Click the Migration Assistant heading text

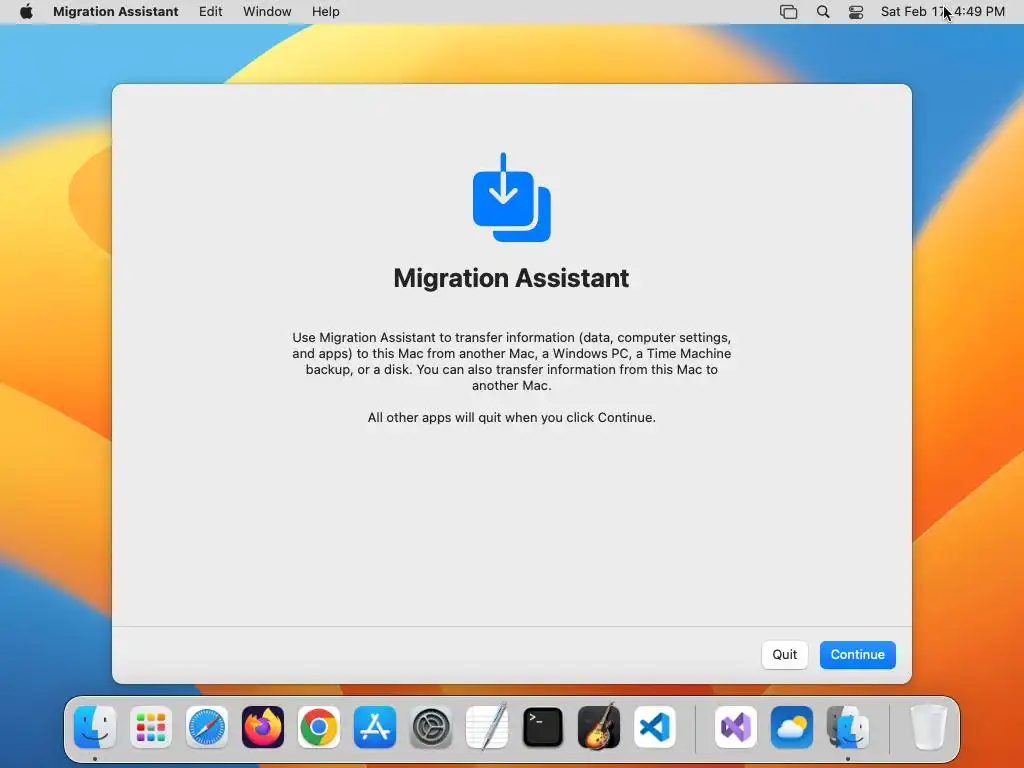[x=511, y=278]
